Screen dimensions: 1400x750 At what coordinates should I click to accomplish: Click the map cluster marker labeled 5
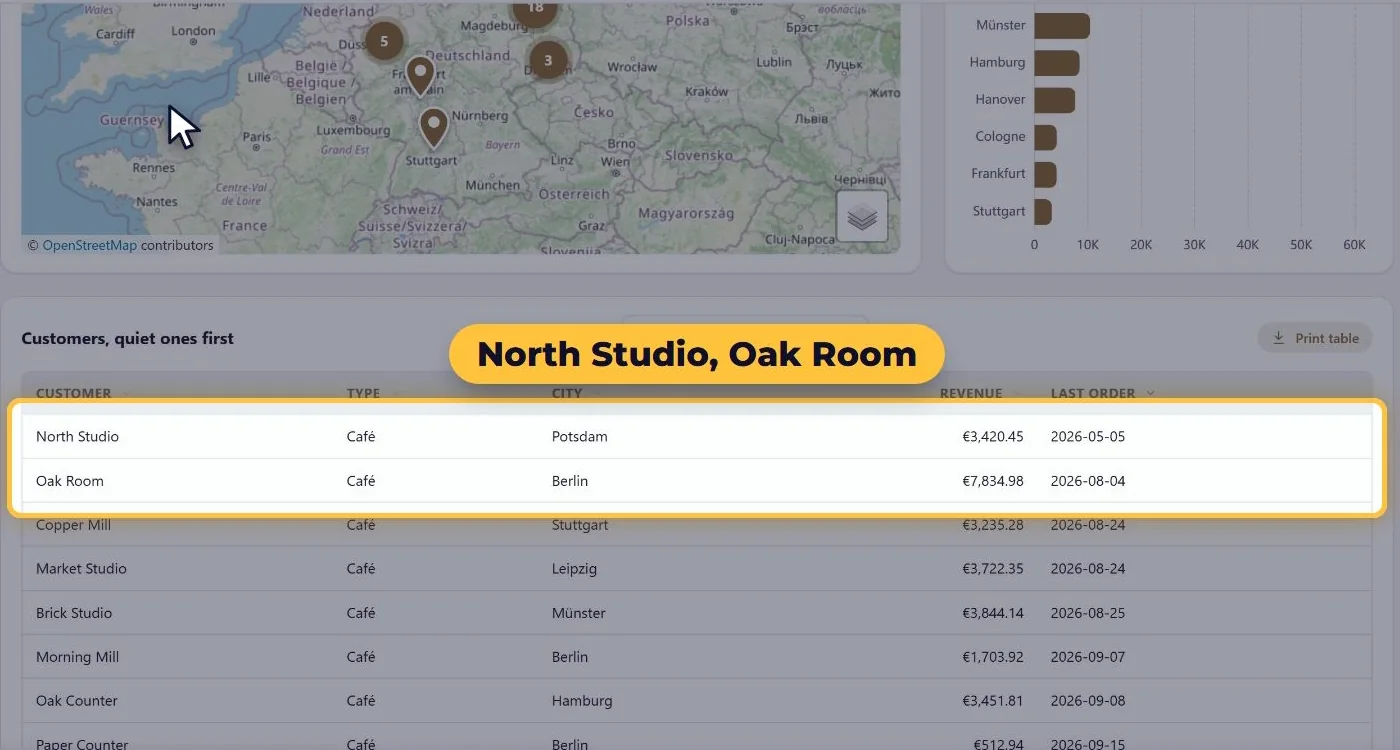click(x=384, y=41)
